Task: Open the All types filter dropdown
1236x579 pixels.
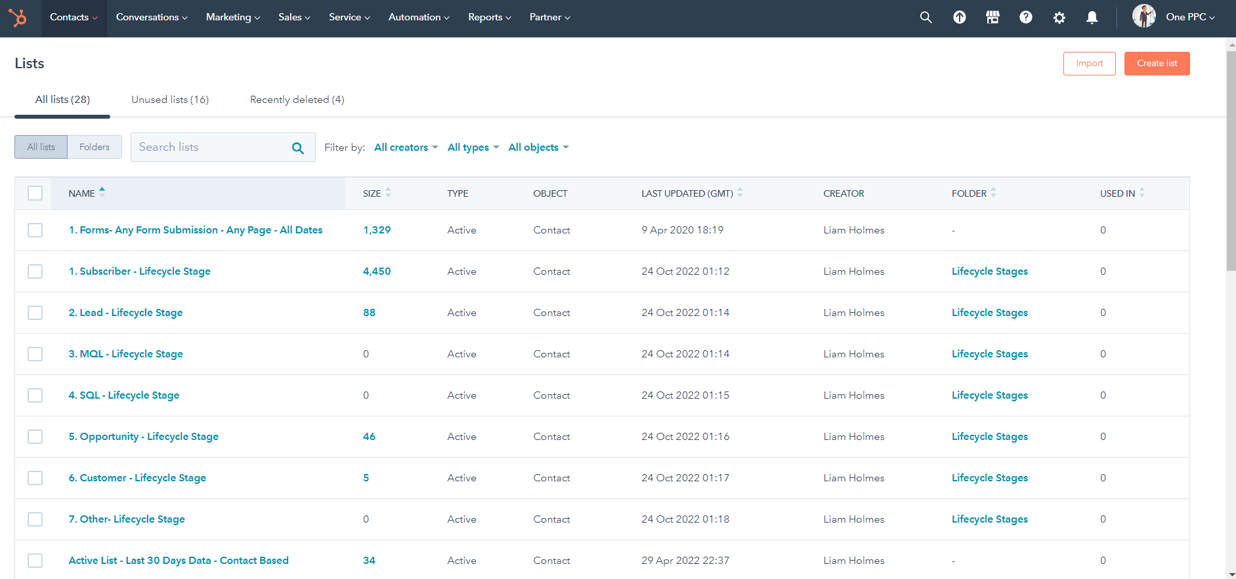Action: [x=473, y=148]
